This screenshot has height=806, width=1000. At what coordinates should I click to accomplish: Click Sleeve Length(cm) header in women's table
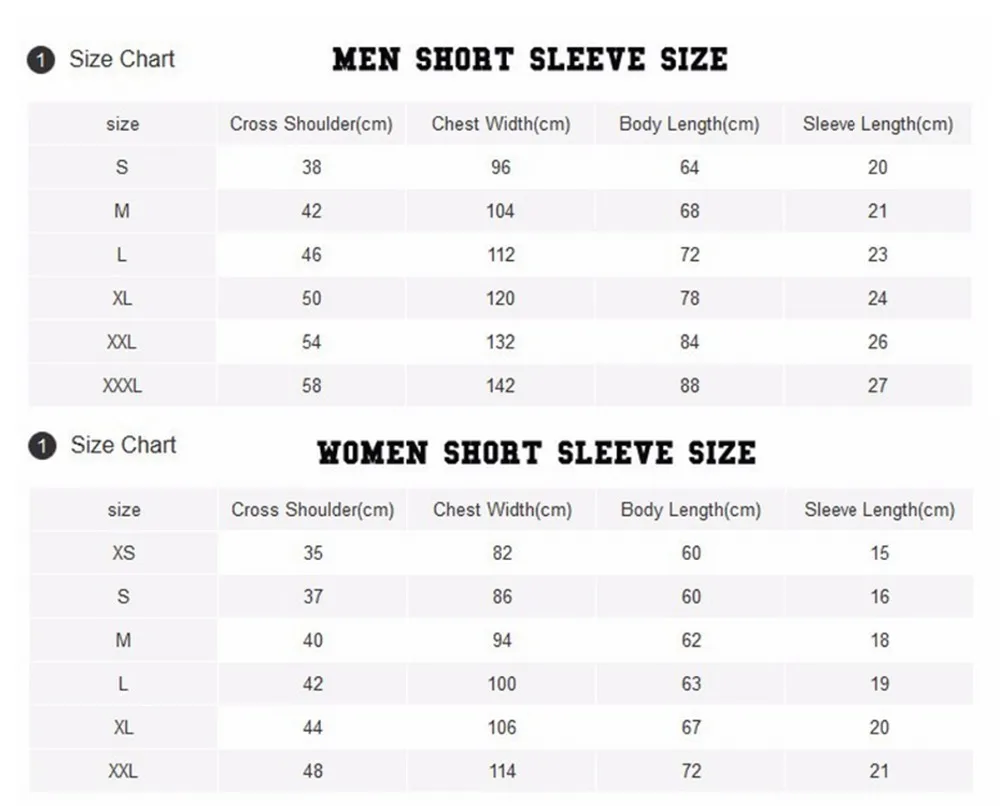tap(879, 510)
